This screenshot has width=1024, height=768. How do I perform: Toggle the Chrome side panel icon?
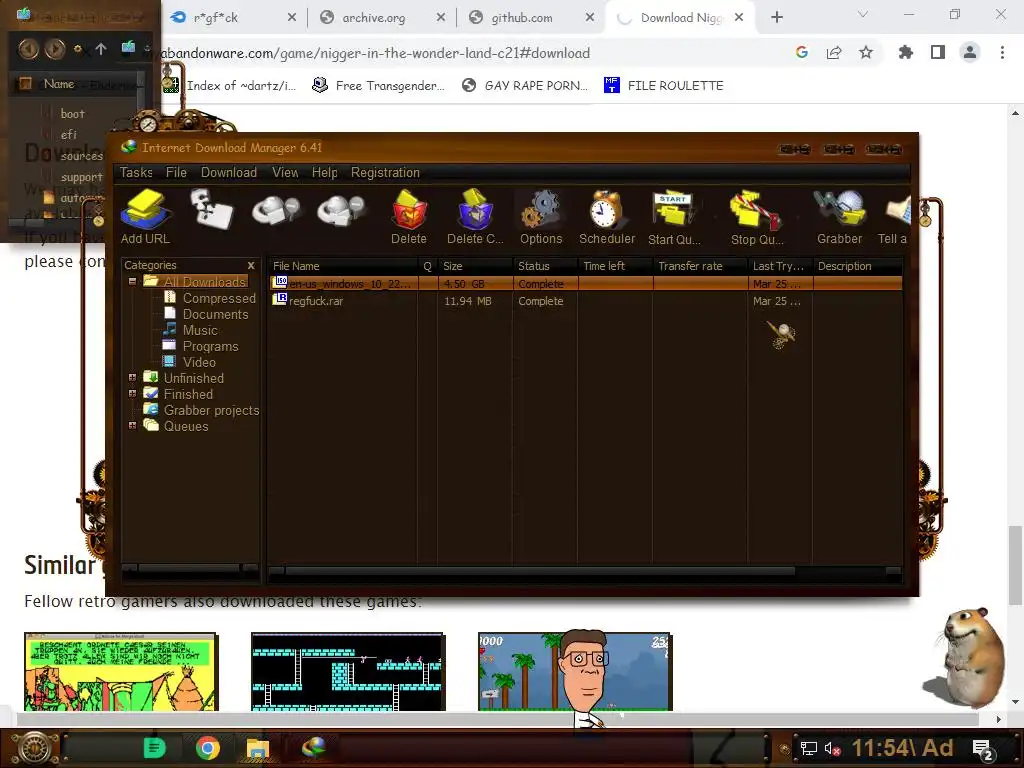click(938, 53)
